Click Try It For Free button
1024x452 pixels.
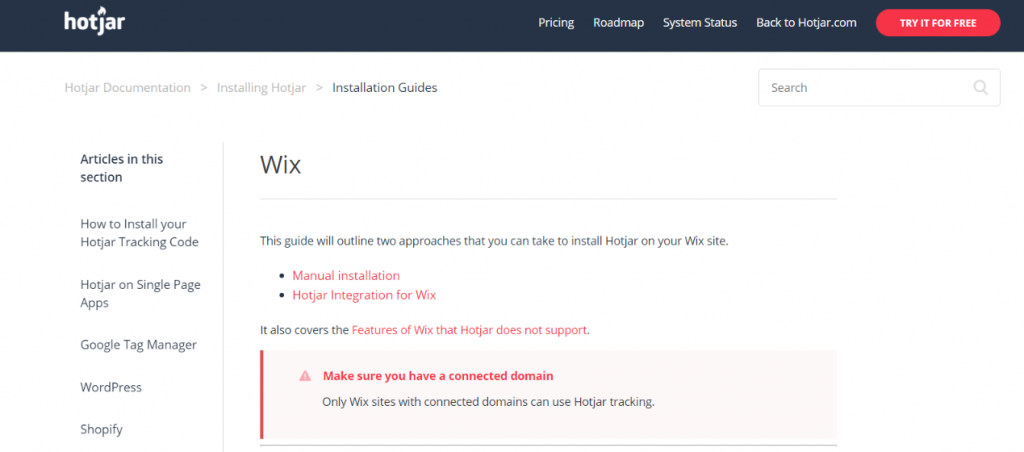pos(938,23)
